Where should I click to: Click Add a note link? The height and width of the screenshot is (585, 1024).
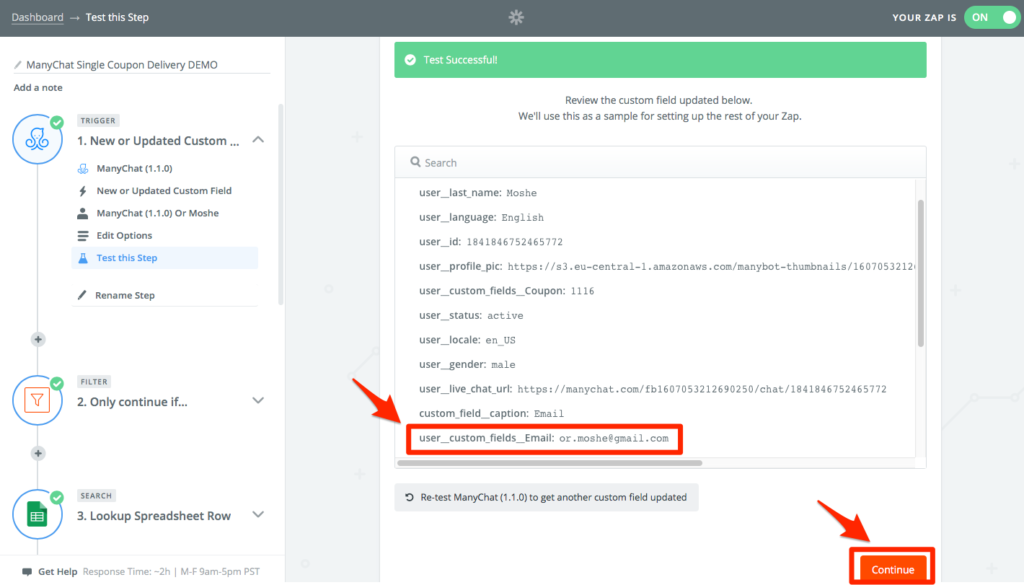point(38,87)
